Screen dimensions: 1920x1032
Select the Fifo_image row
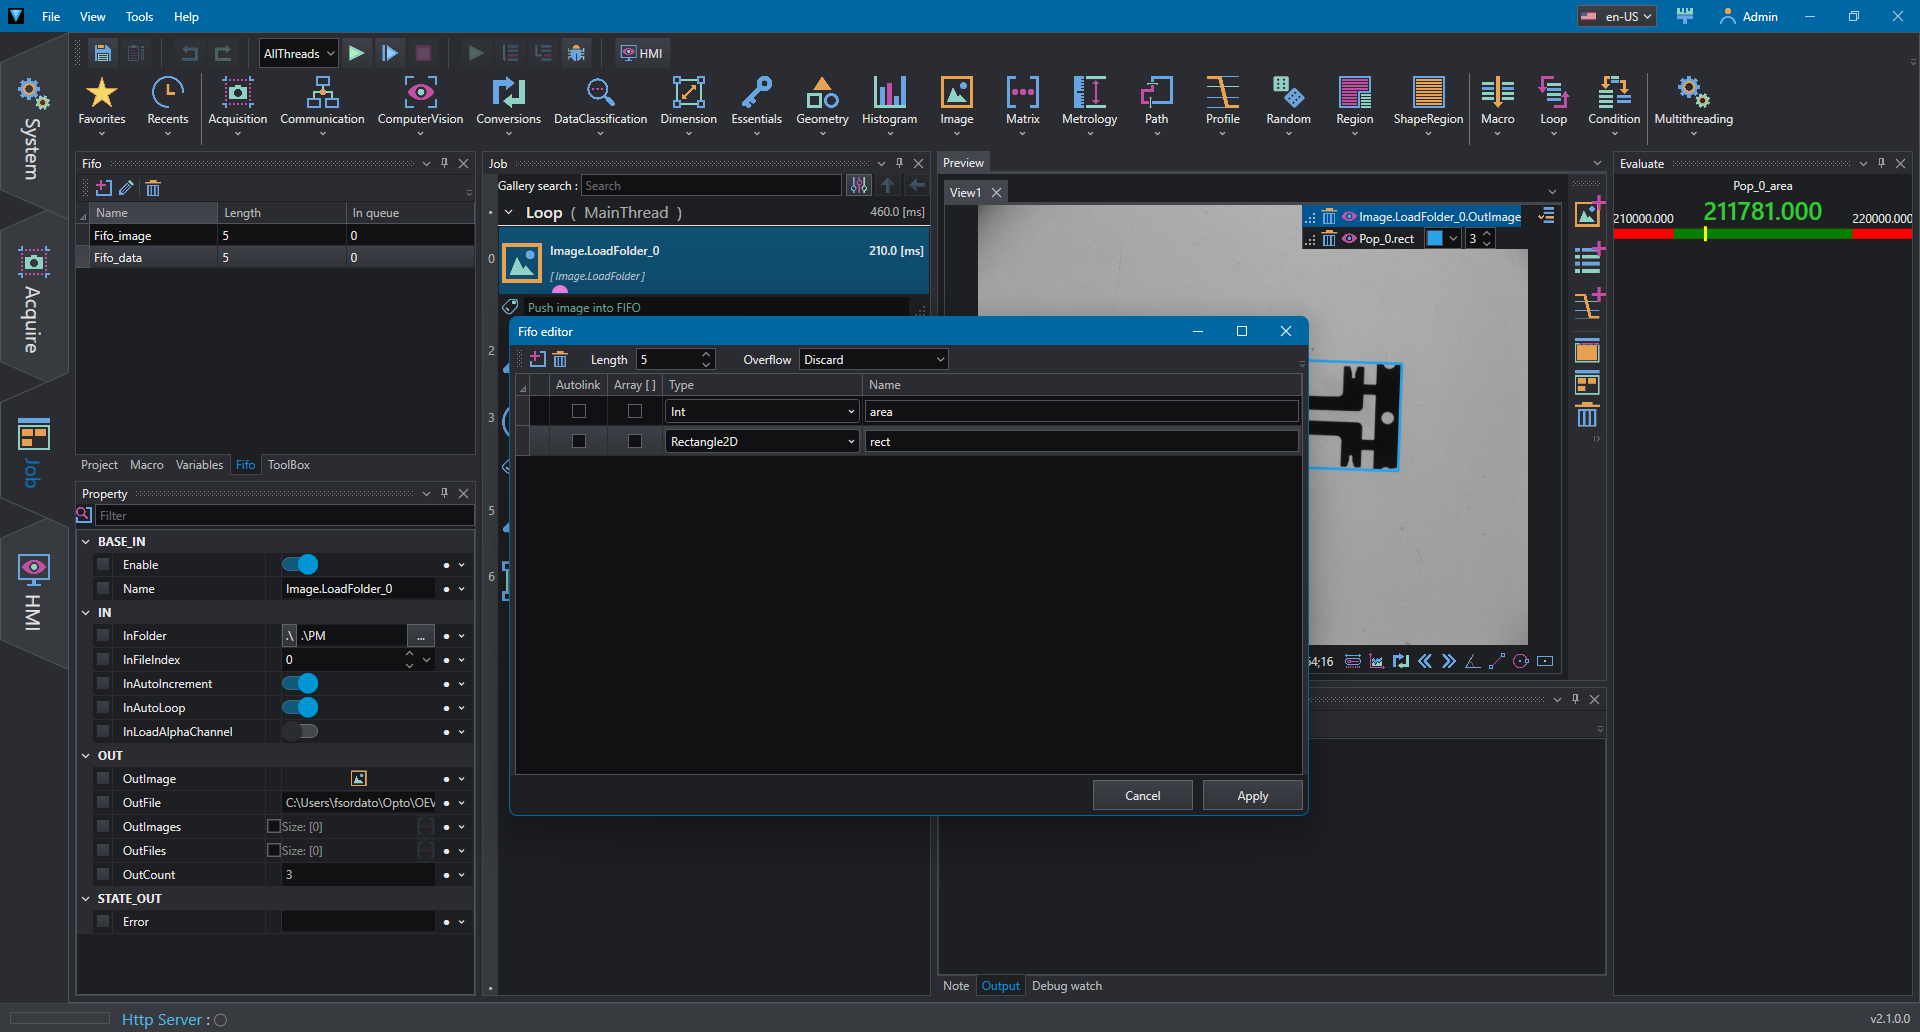click(x=275, y=236)
